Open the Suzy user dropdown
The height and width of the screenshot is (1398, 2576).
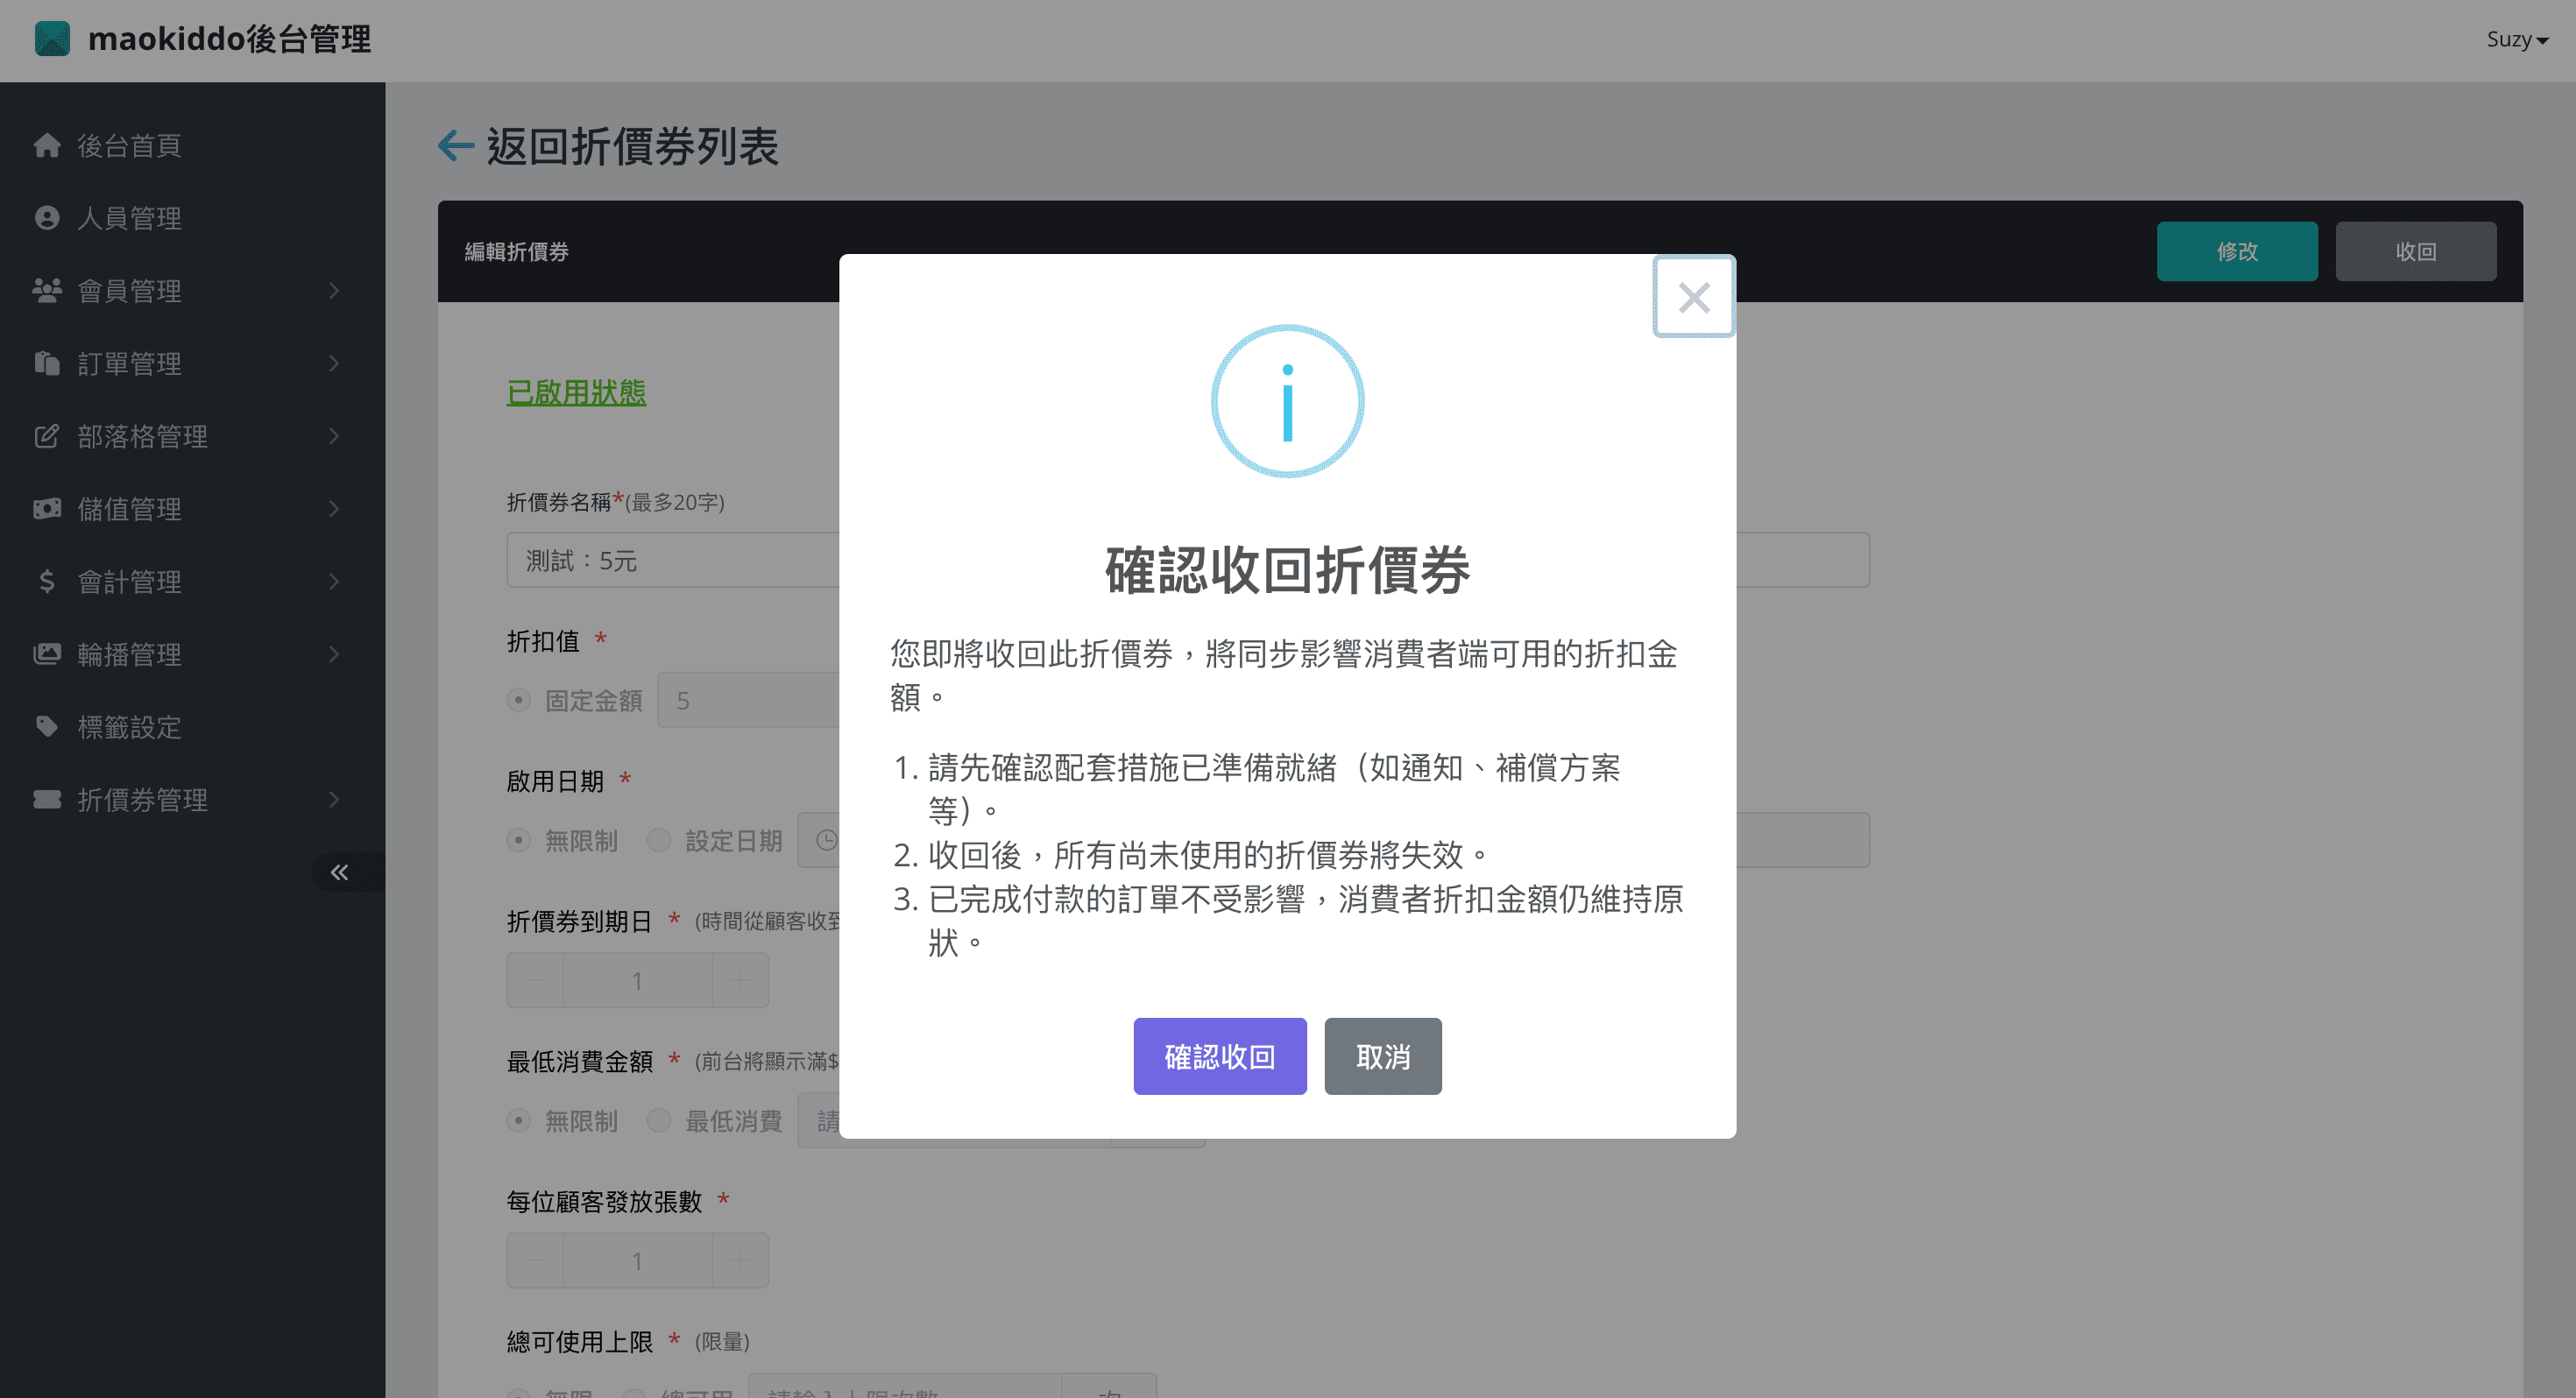(2516, 39)
